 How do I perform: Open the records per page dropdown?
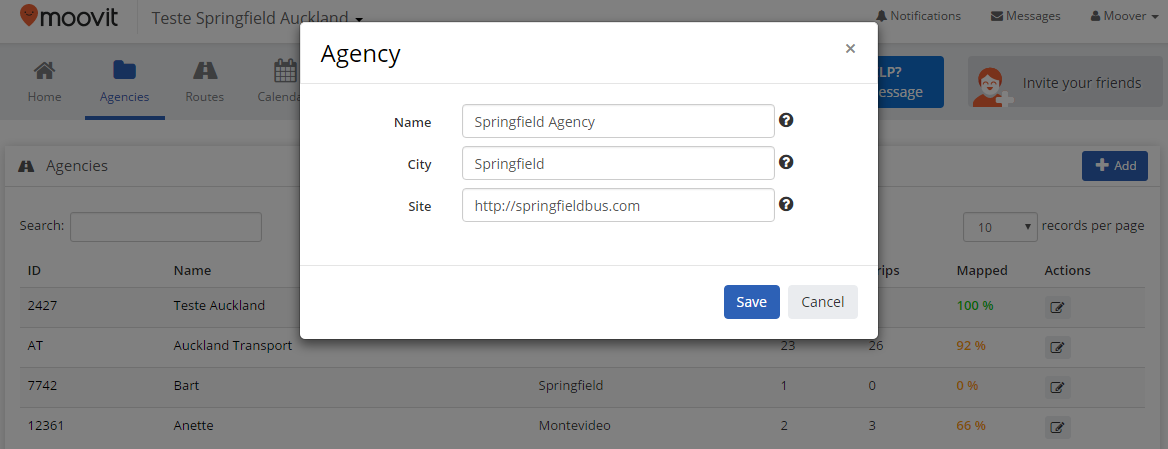[1000, 227]
